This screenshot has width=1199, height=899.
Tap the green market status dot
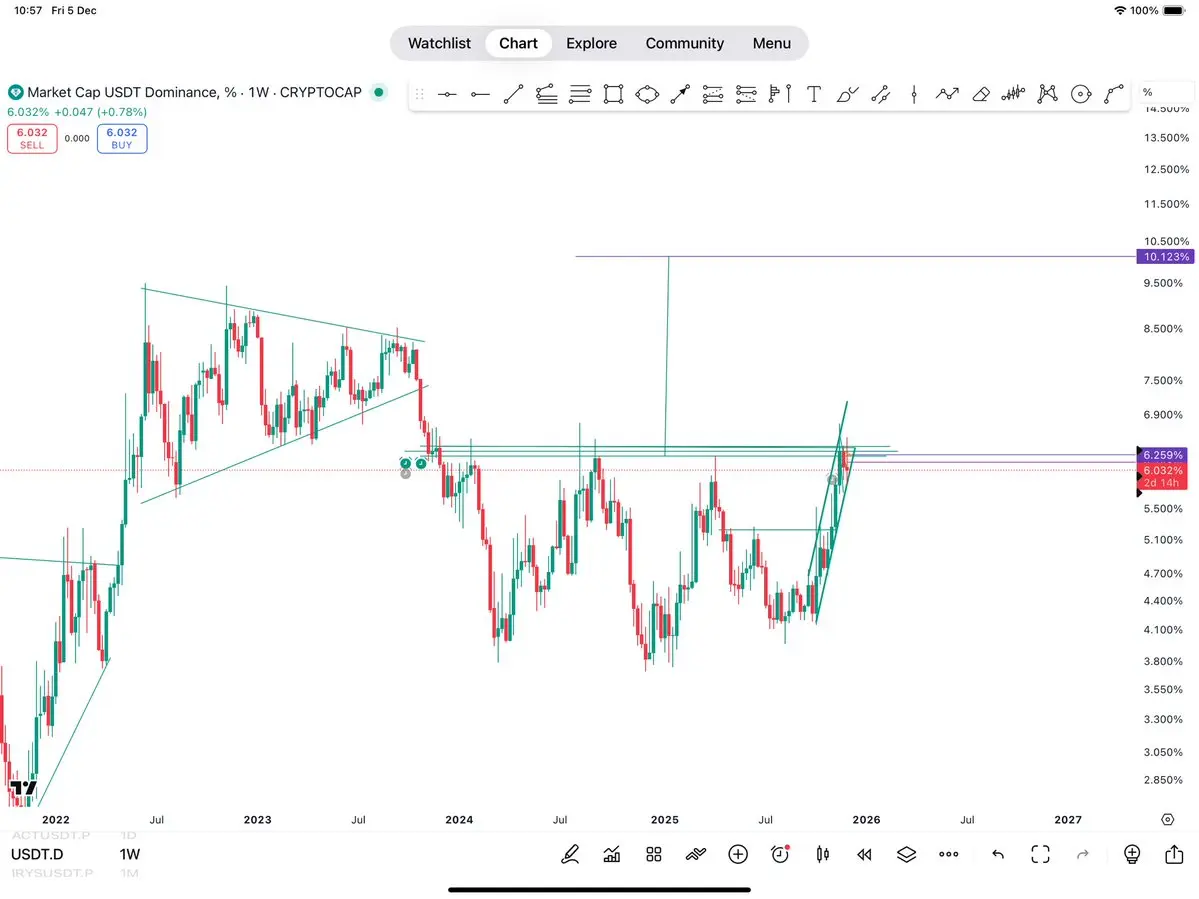(379, 92)
